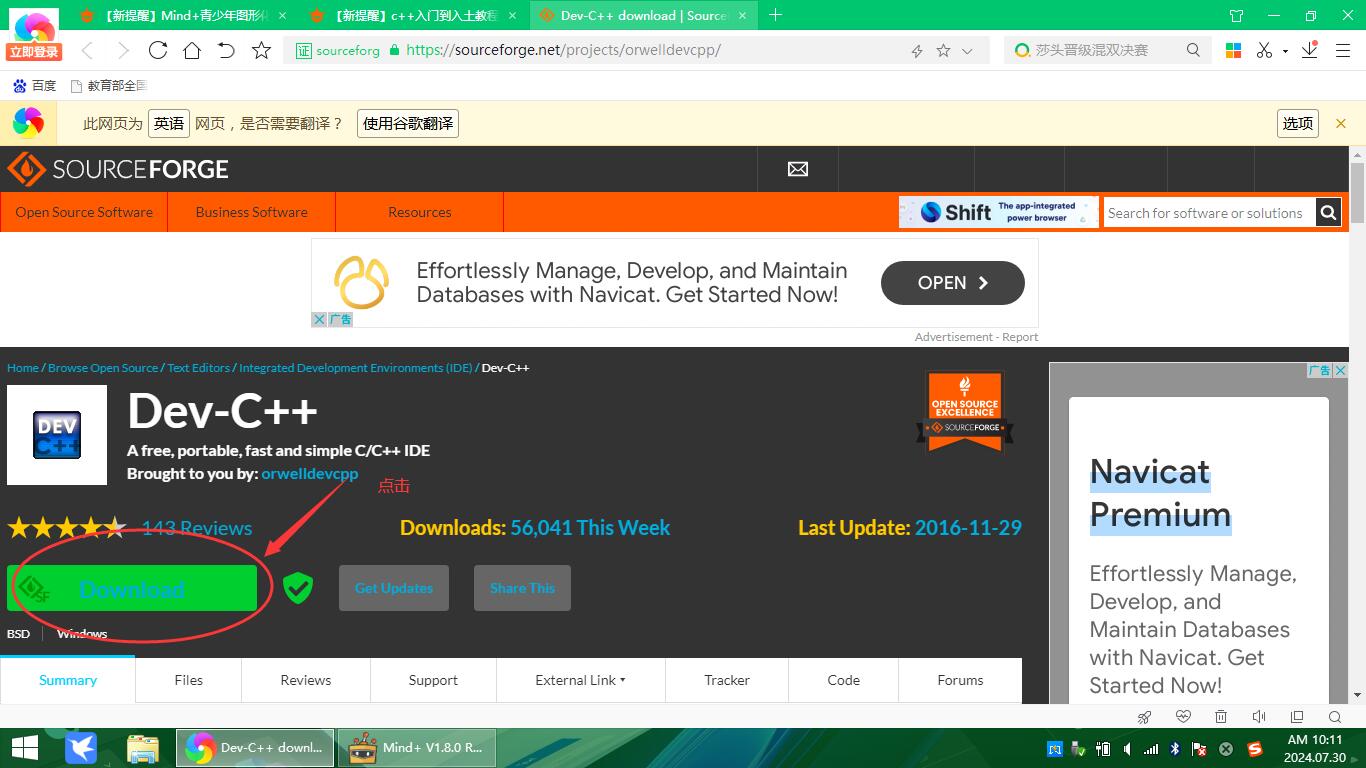
Task: Open the browser hamburger menu
Action: click(1343, 51)
